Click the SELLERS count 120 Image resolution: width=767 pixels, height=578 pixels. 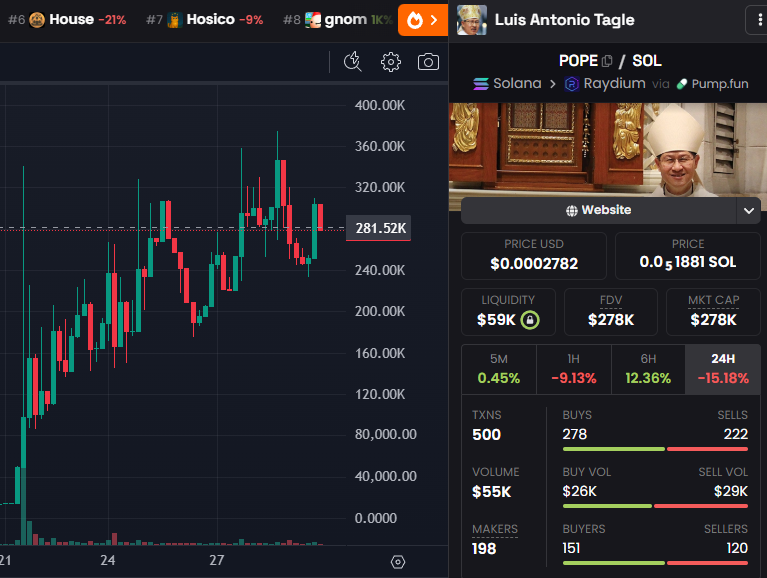737,548
